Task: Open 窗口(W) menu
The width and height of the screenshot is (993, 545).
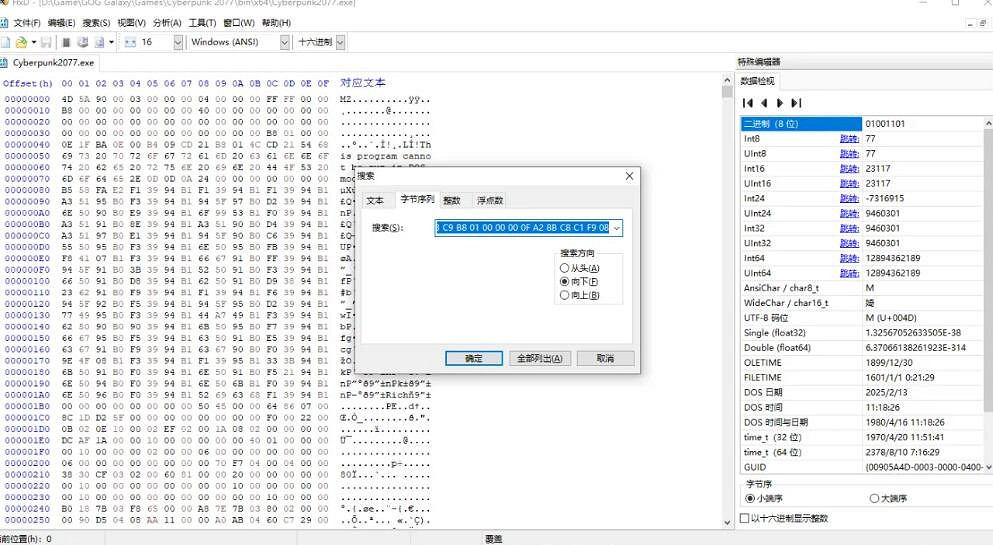Action: [x=239, y=23]
